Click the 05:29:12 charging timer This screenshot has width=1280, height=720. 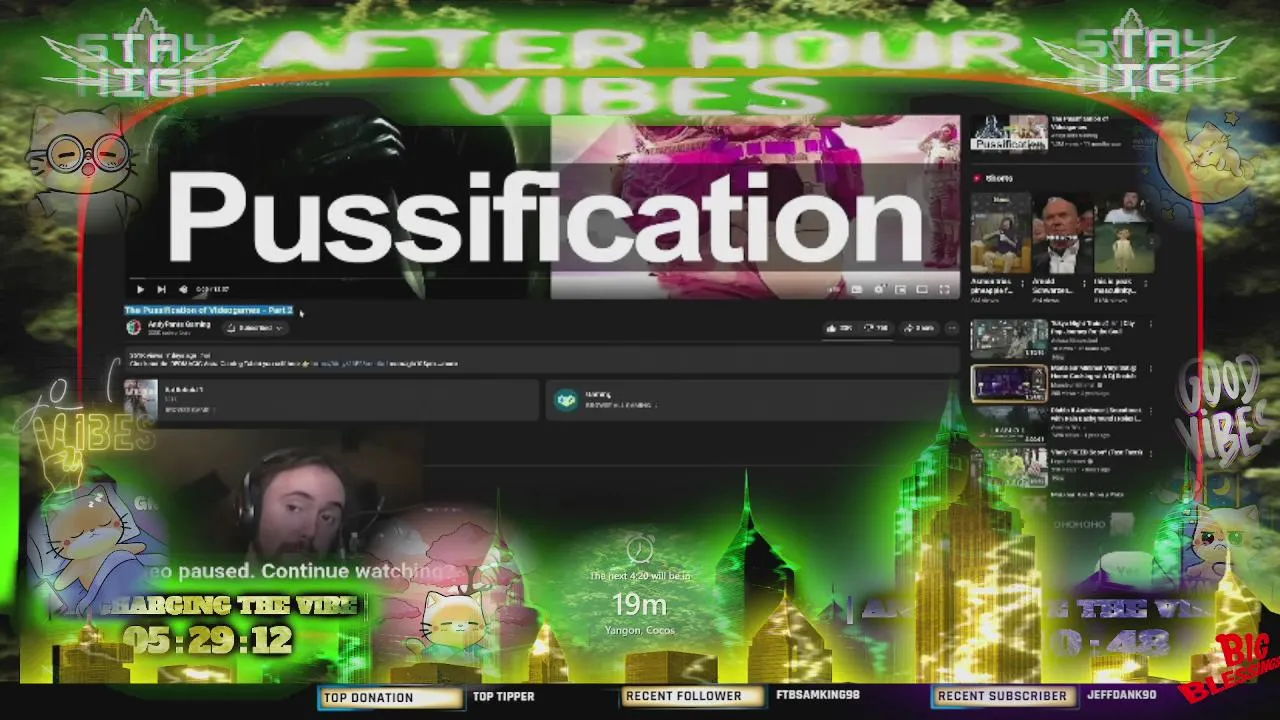[208, 639]
